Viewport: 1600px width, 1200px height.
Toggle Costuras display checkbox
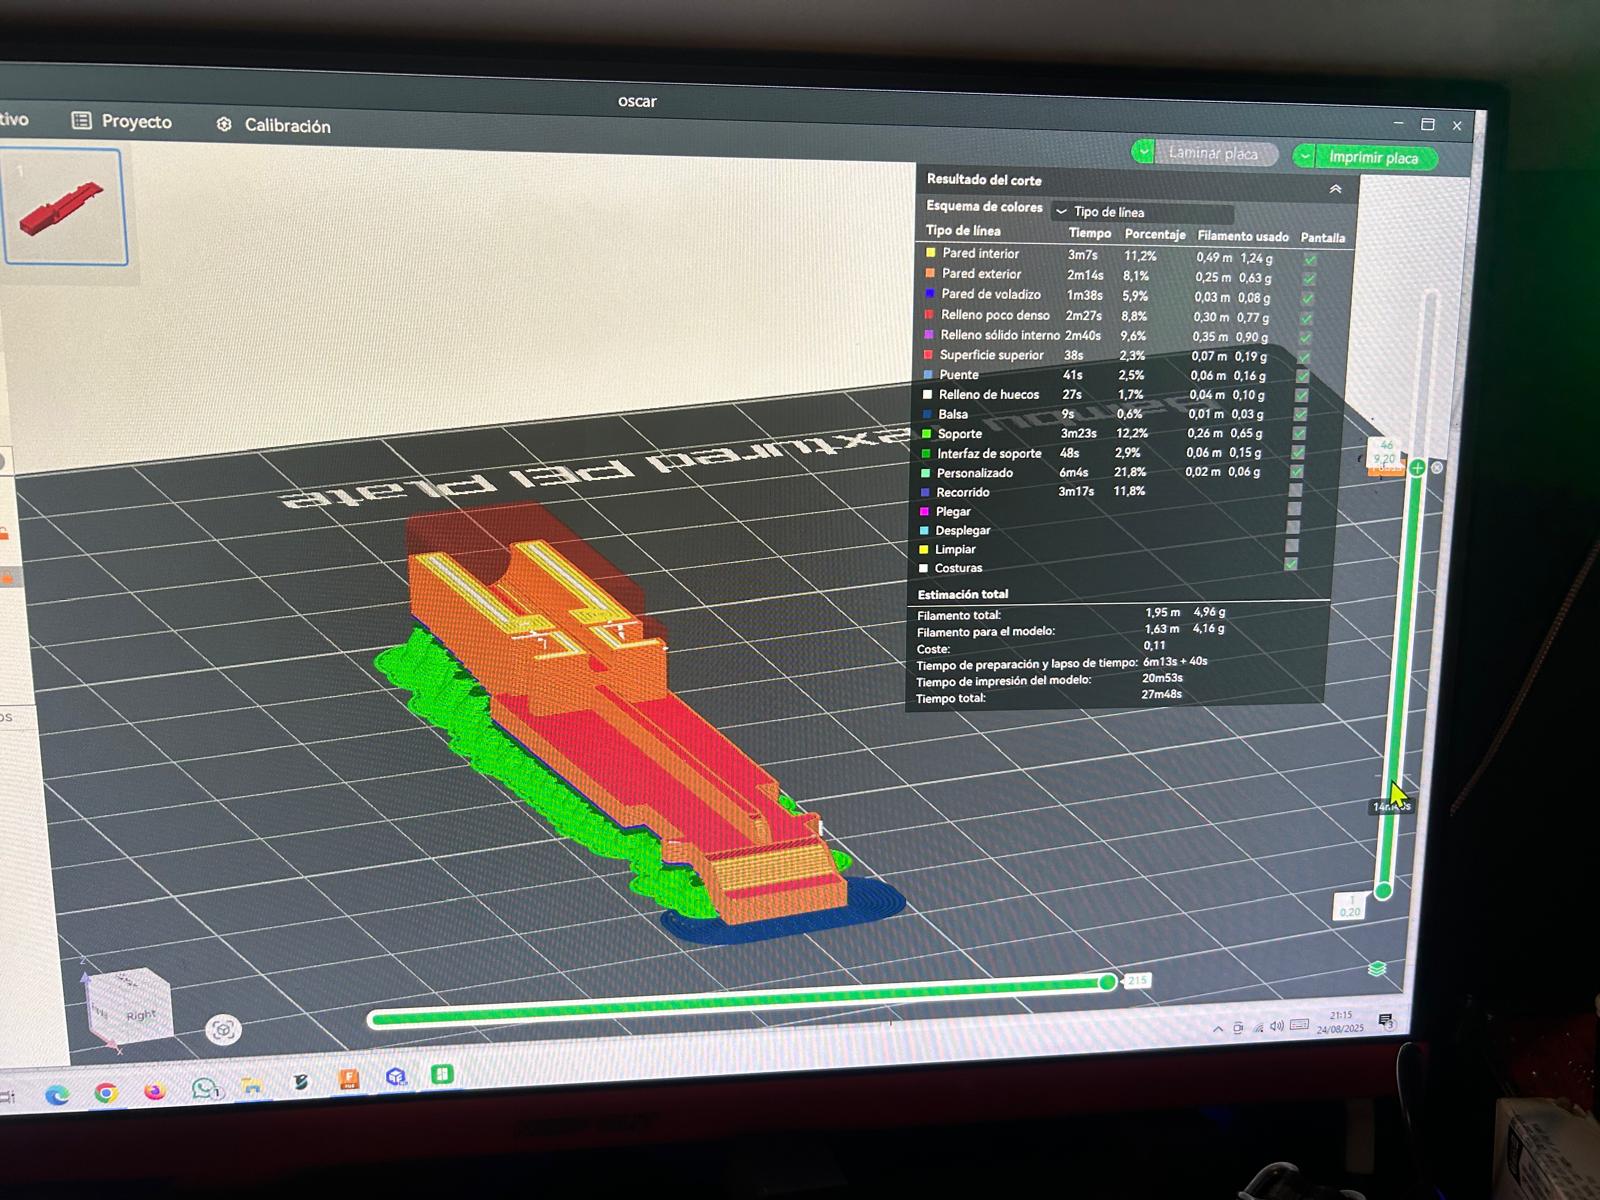point(1291,564)
